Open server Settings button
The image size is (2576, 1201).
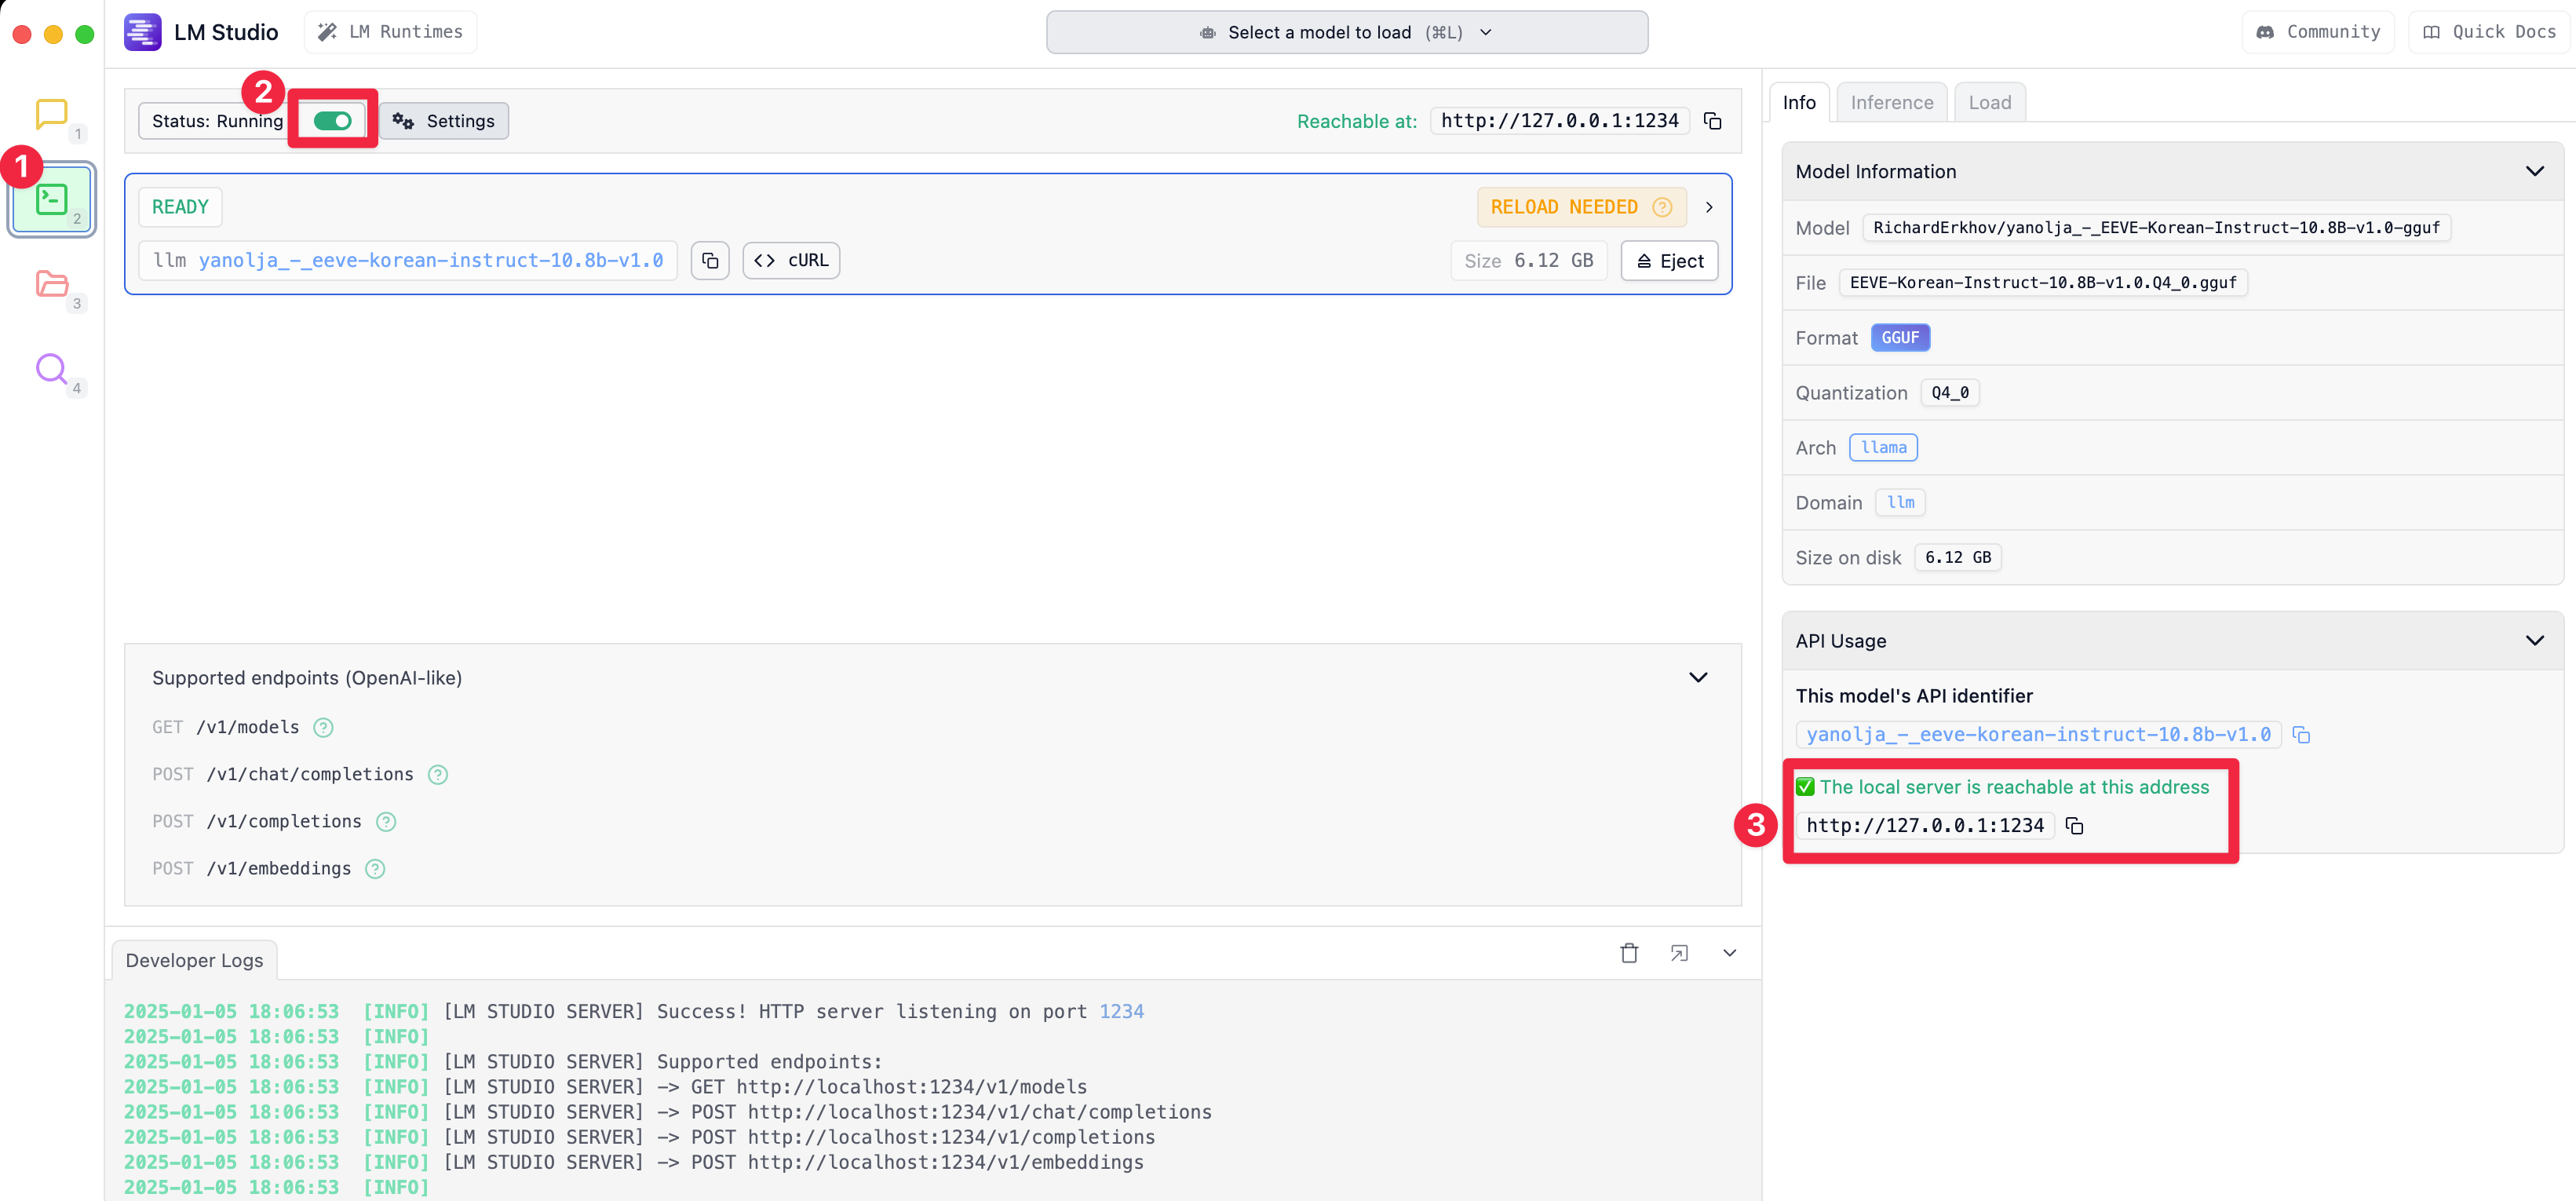(x=444, y=121)
